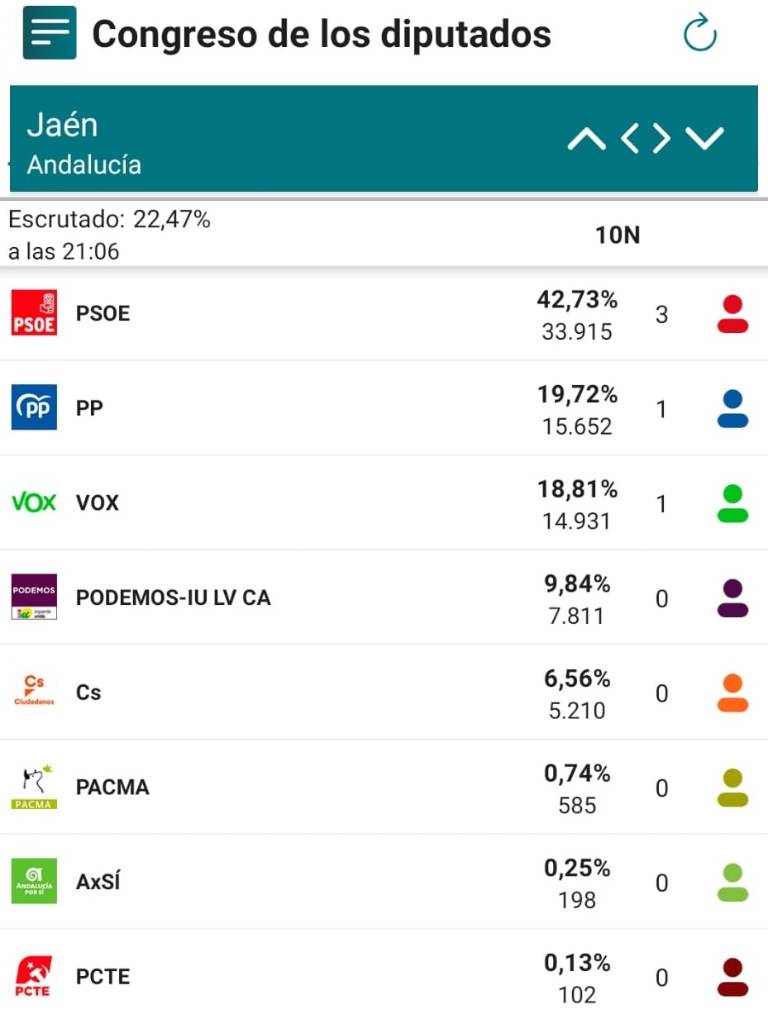This screenshot has height=1019, width=768.
Task: Select the 10N column header
Action: [618, 235]
